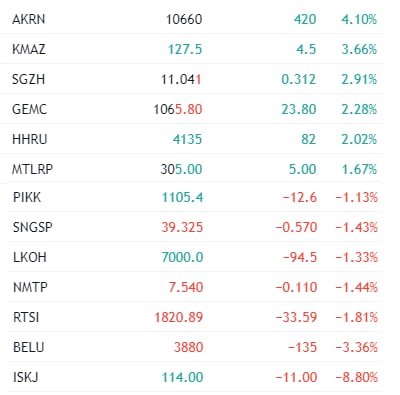Viewport: 400px width, 395px height.
Task: Click the KMAZ 3.66% percent change
Action: (x=359, y=49)
